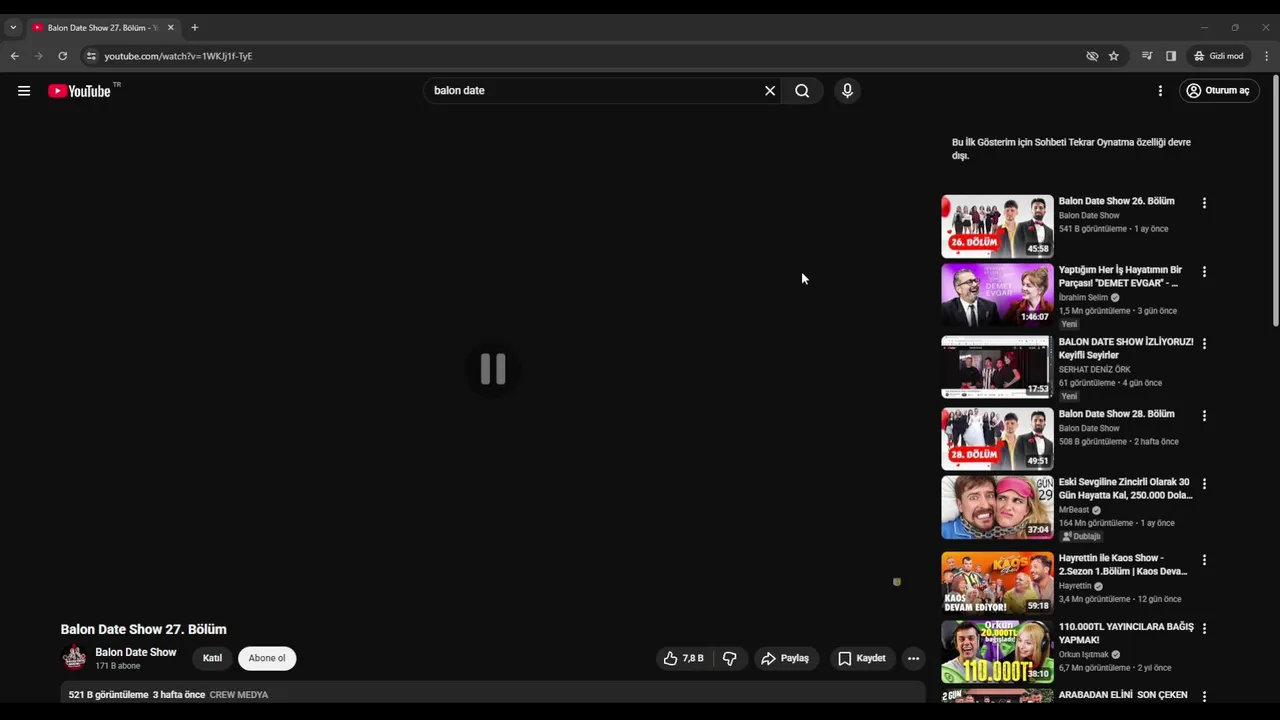Open Chrome three-dot menu
Image resolution: width=1280 pixels, height=720 pixels.
click(x=1266, y=56)
